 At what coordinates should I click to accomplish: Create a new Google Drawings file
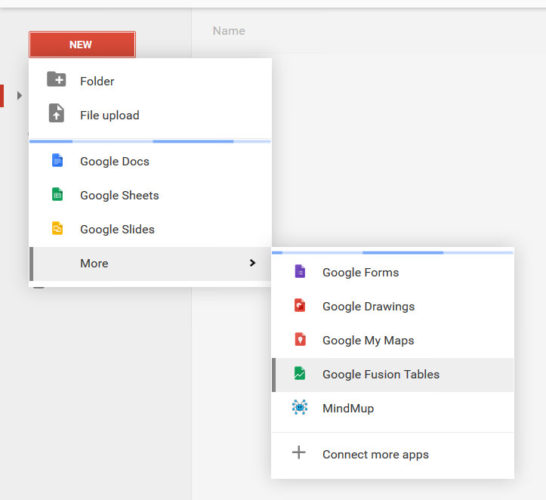pos(393,306)
